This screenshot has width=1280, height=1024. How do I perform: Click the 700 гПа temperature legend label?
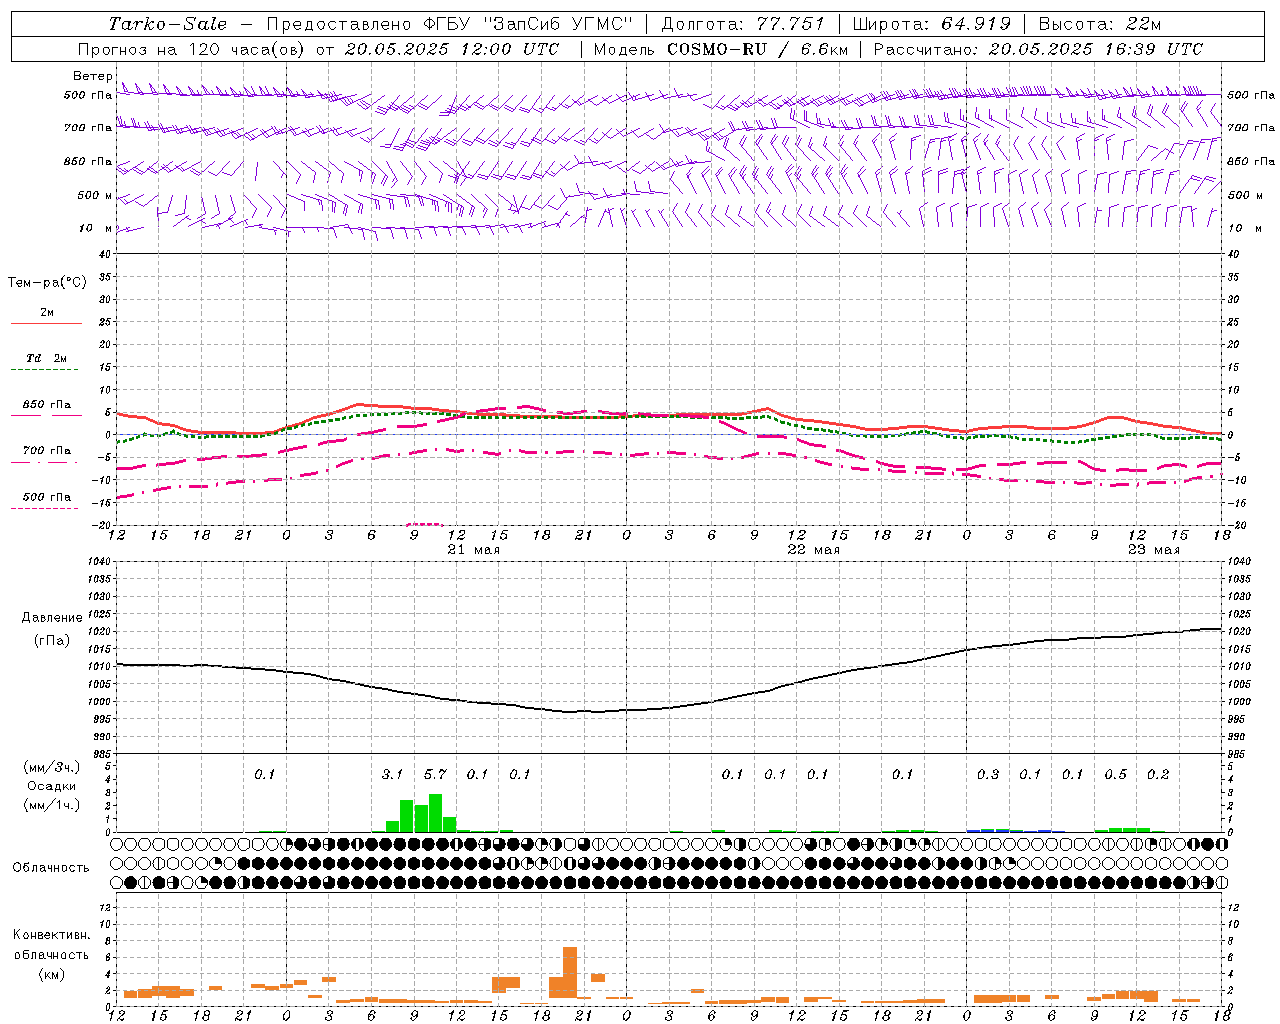coord(47,451)
